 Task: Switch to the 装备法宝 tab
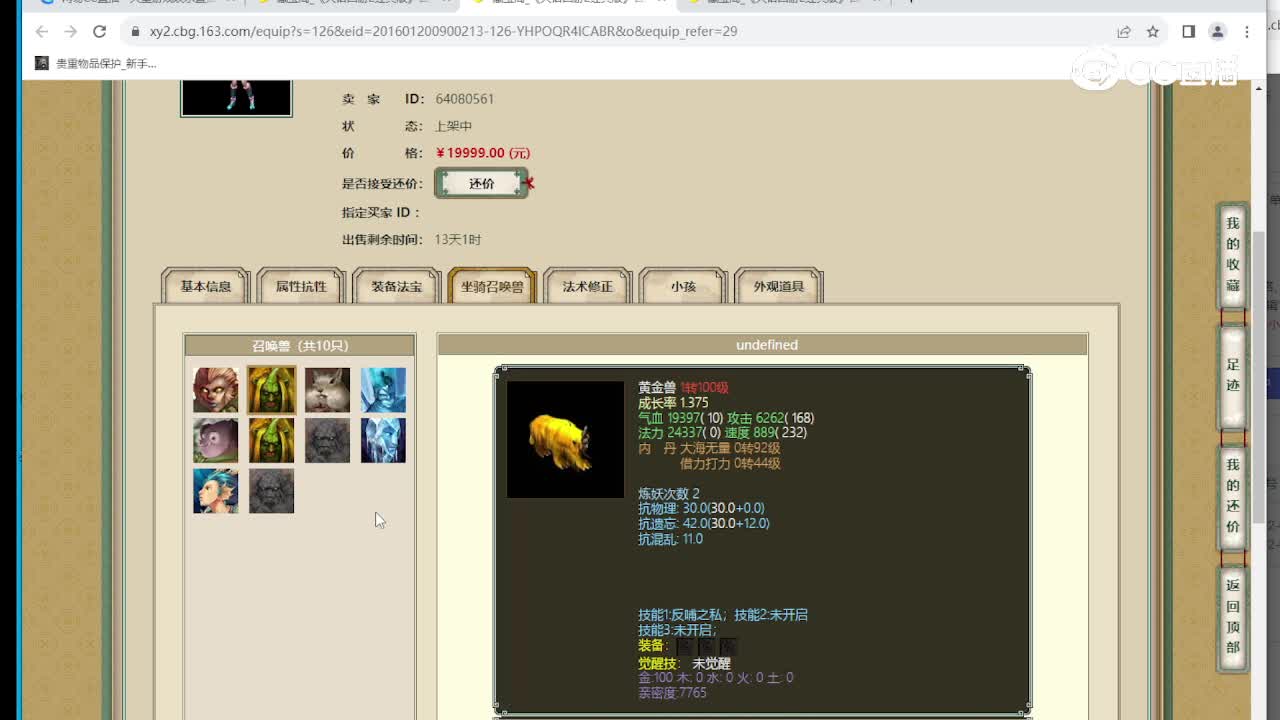click(x=397, y=286)
